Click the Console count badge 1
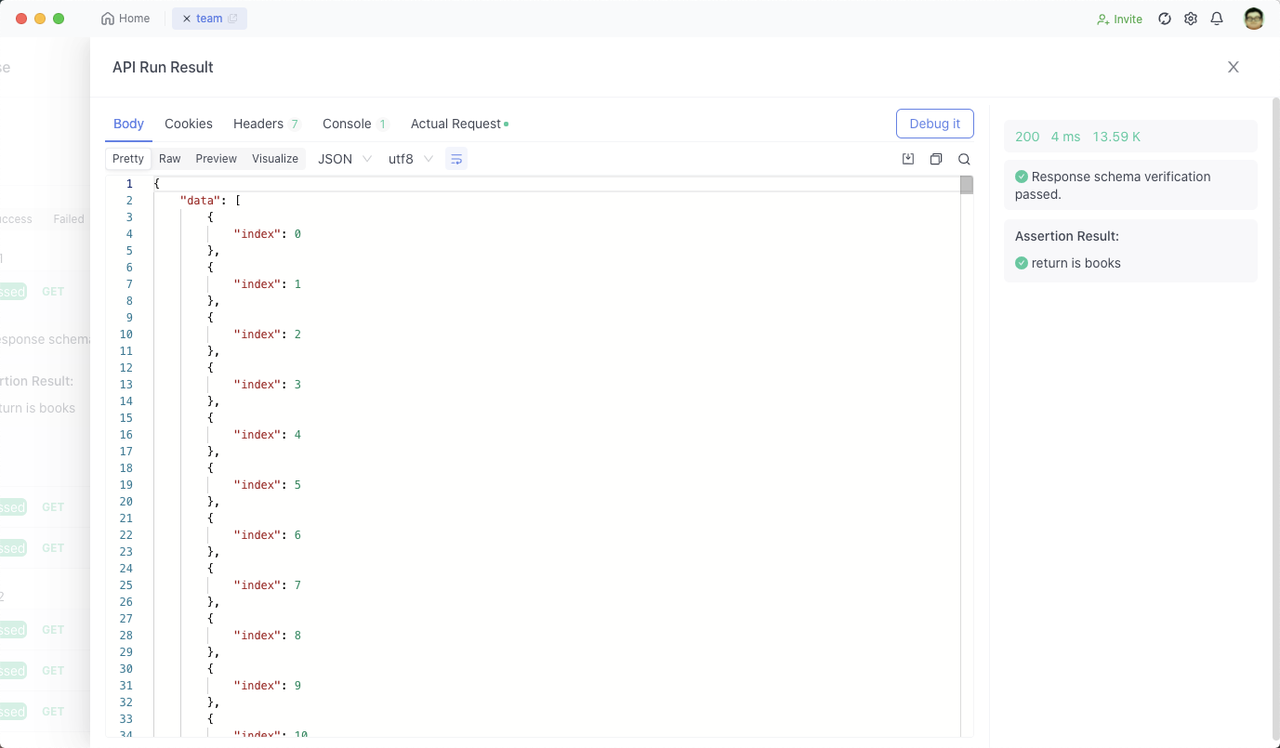The height and width of the screenshot is (748, 1280). (x=383, y=124)
